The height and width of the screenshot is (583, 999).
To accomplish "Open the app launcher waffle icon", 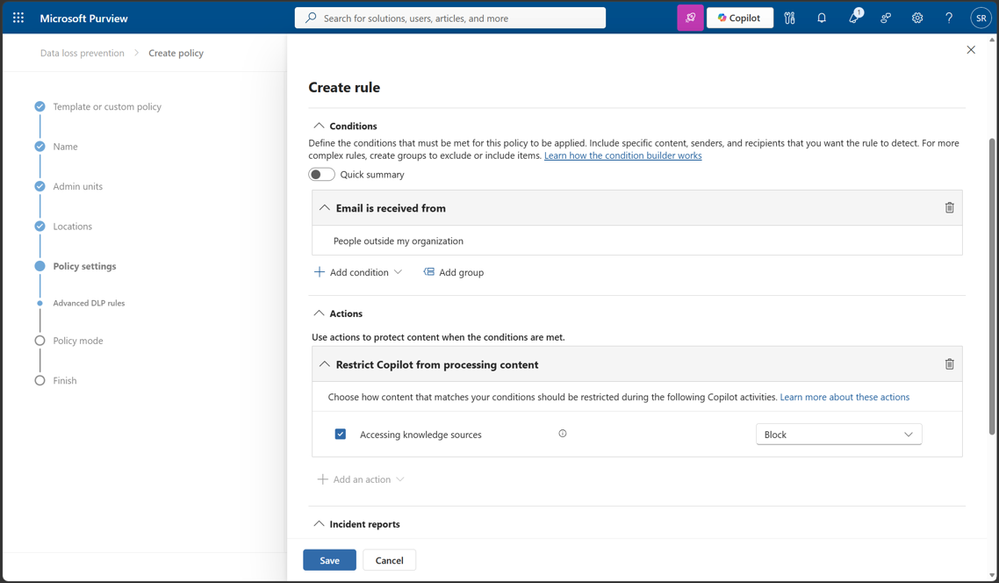I will [x=18, y=18].
